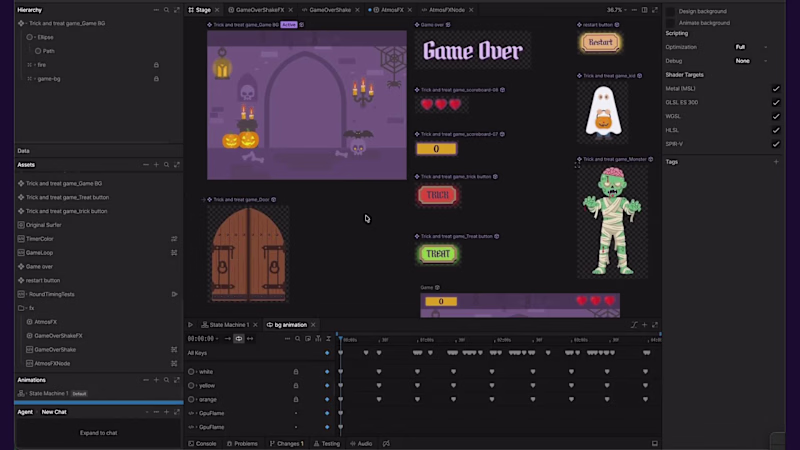Toggle WGSL shader target checkbox

coord(776,116)
